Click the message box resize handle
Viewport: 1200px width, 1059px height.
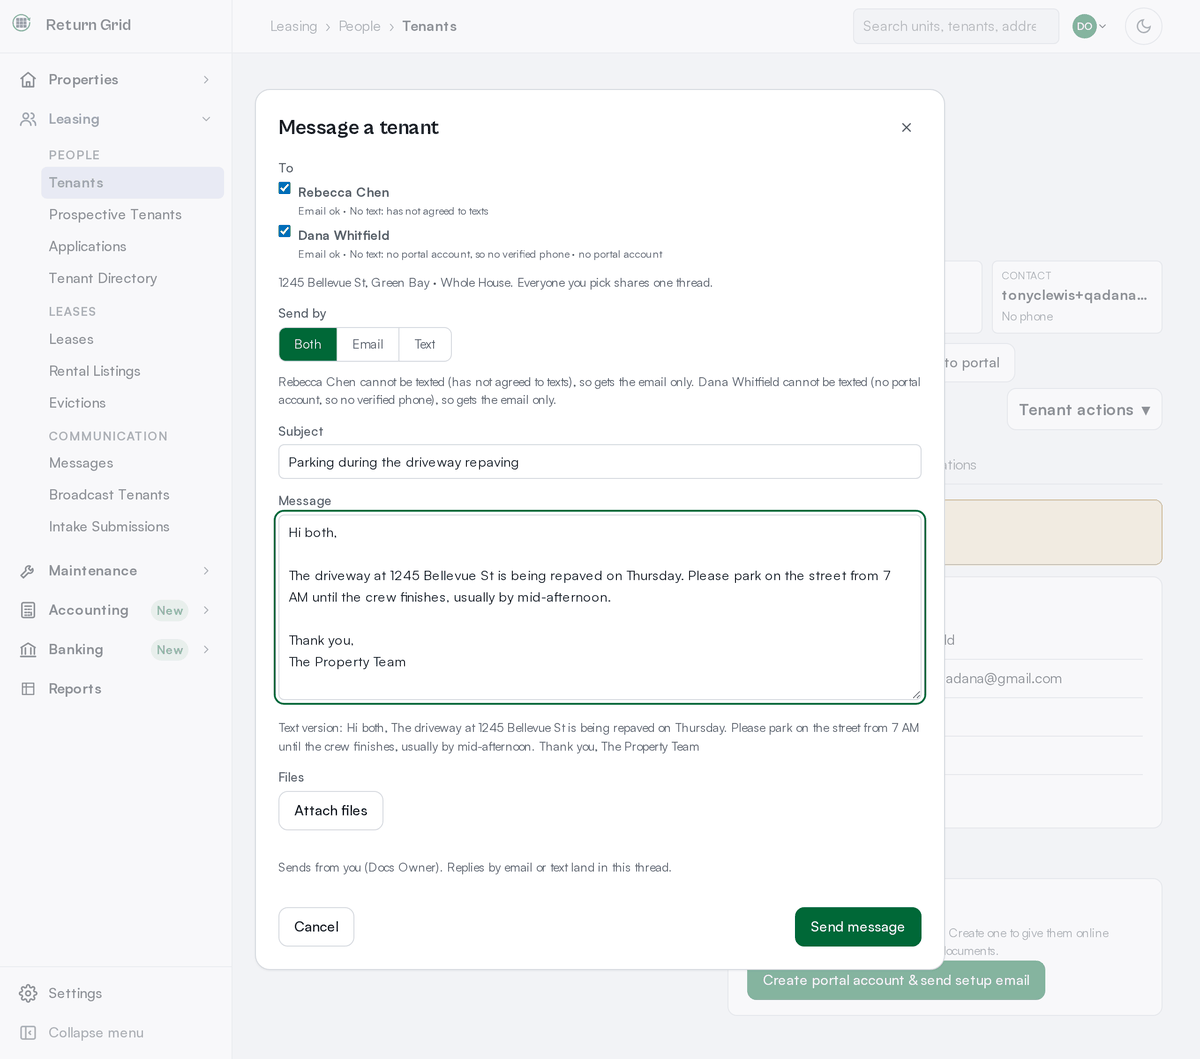[915, 694]
